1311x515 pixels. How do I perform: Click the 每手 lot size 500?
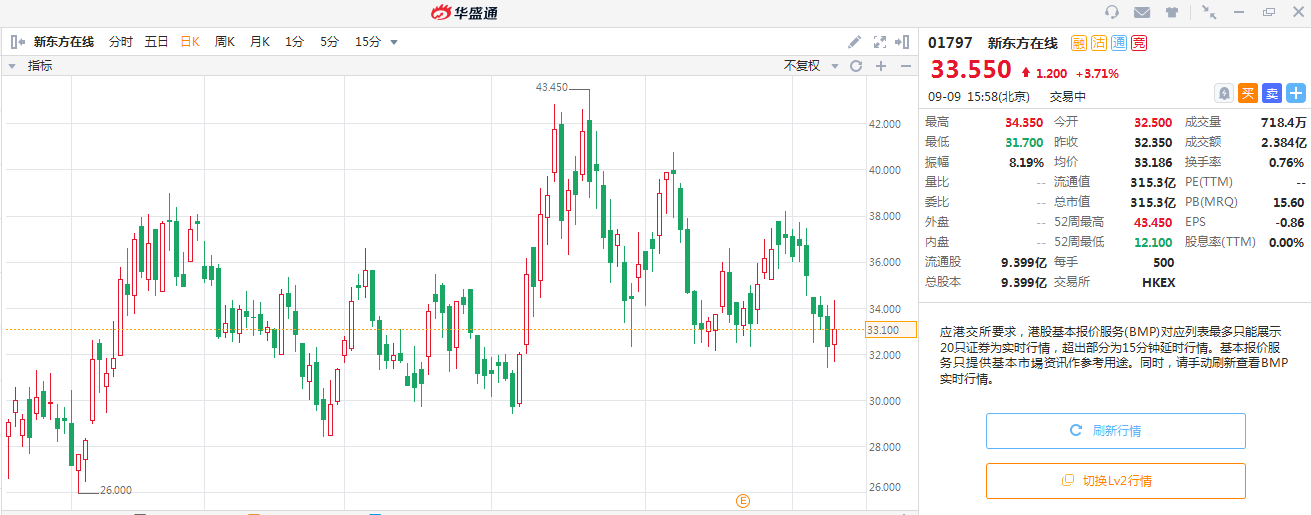click(1163, 262)
